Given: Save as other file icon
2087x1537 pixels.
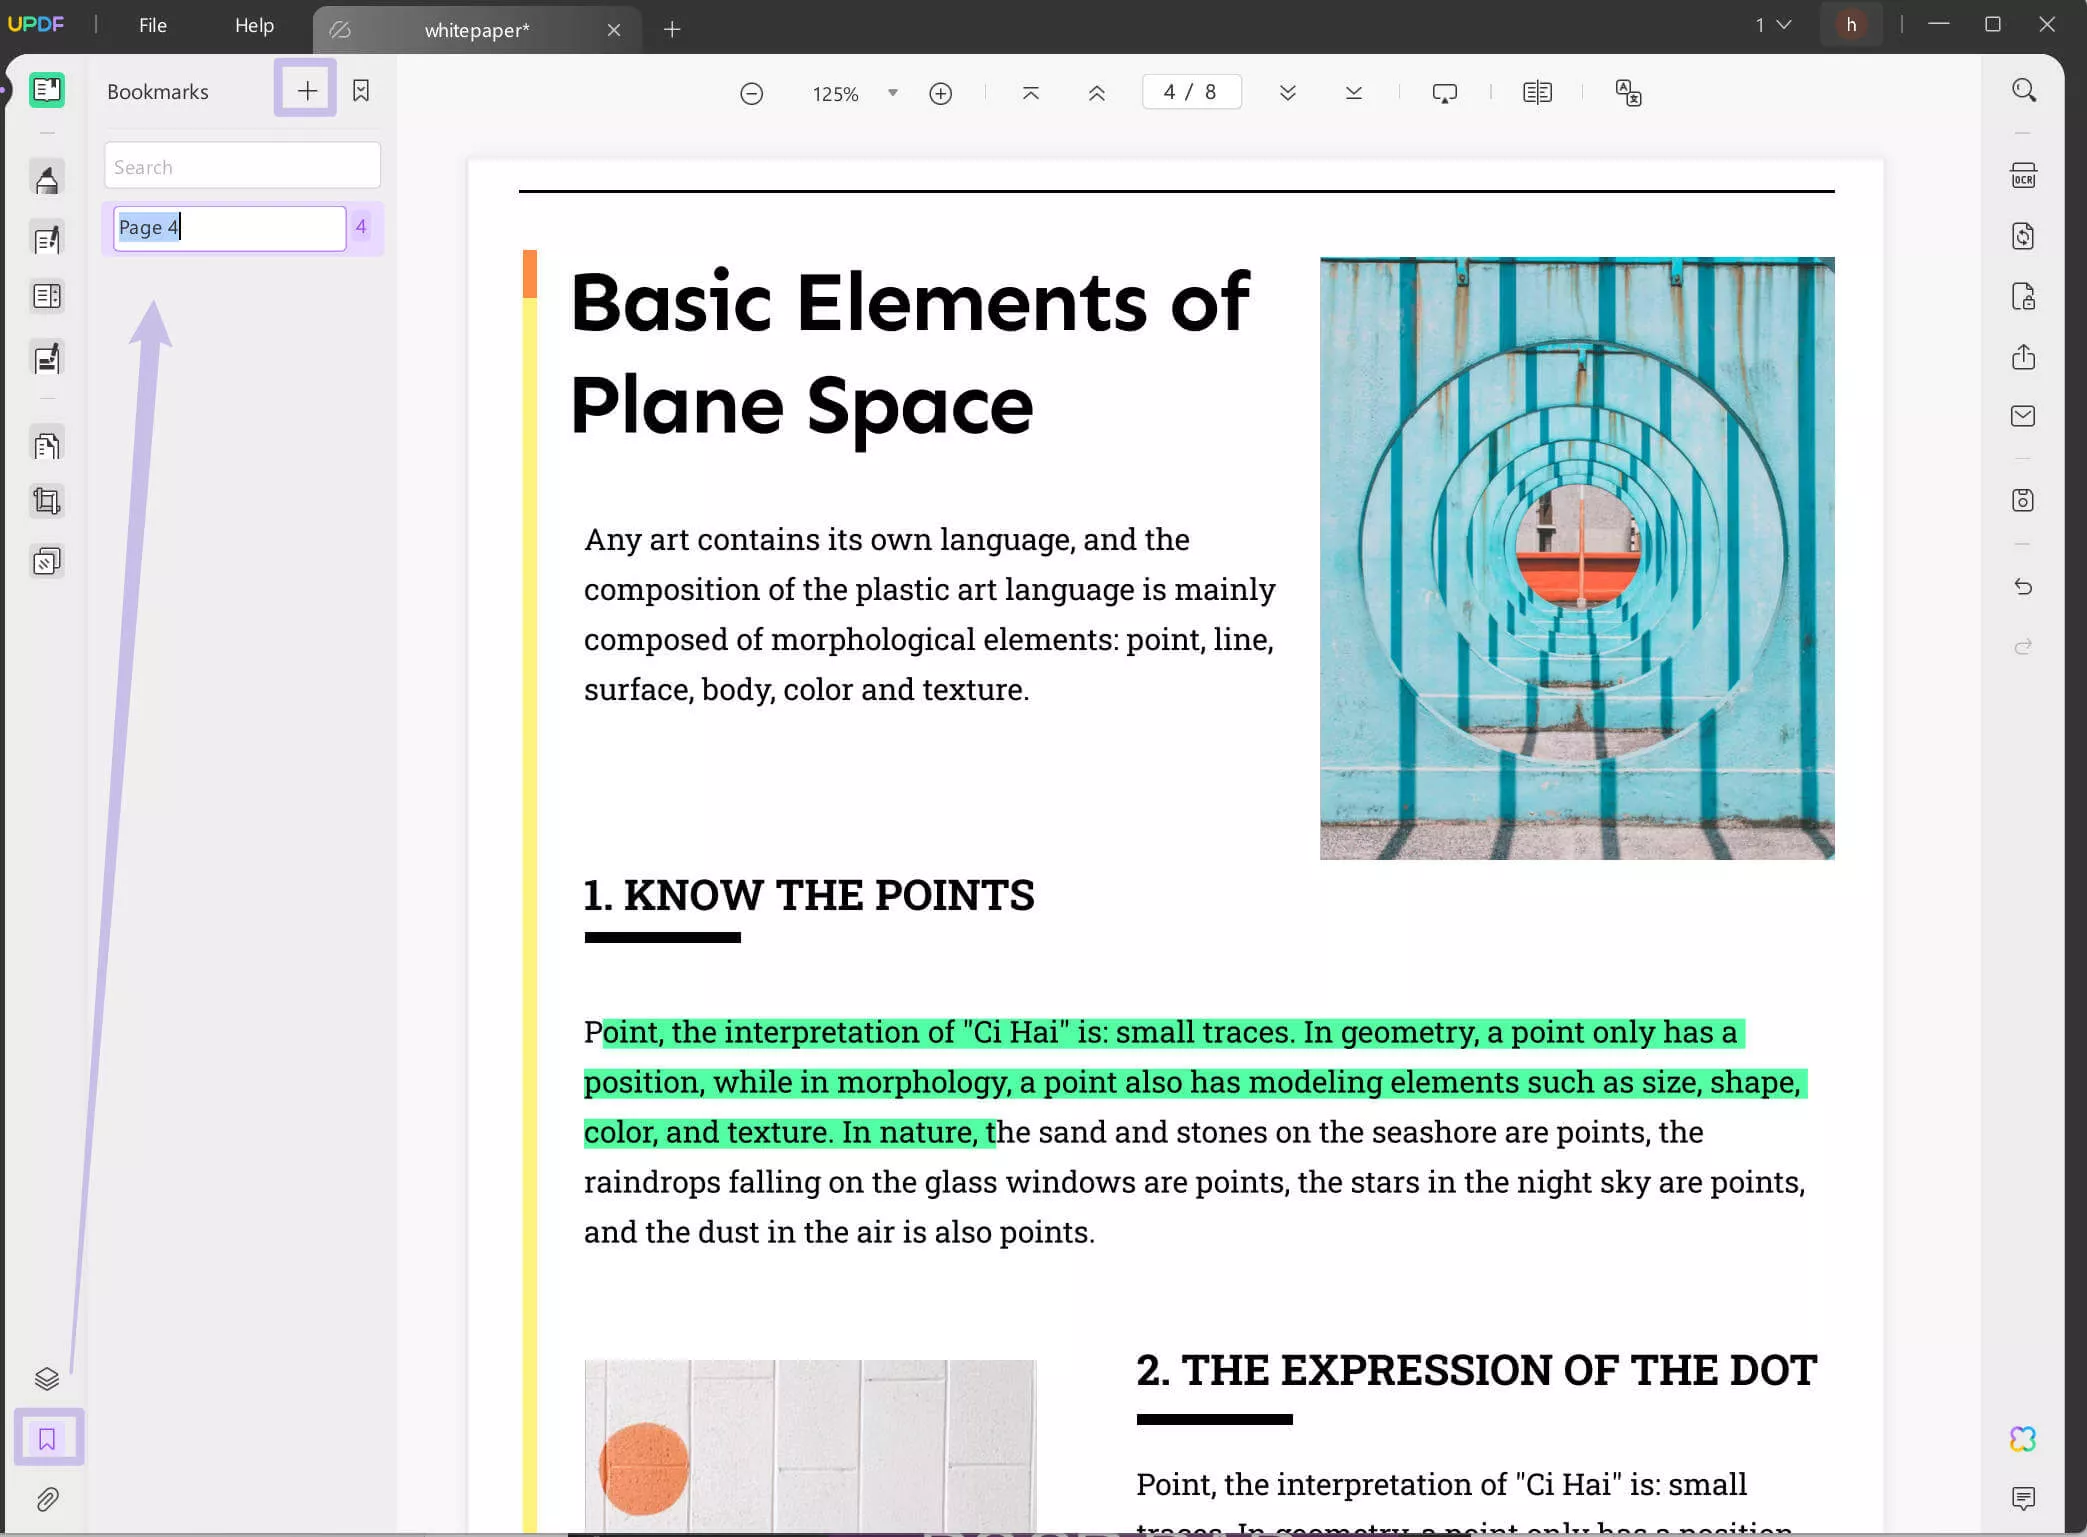Looking at the screenshot, I should [x=2023, y=500].
